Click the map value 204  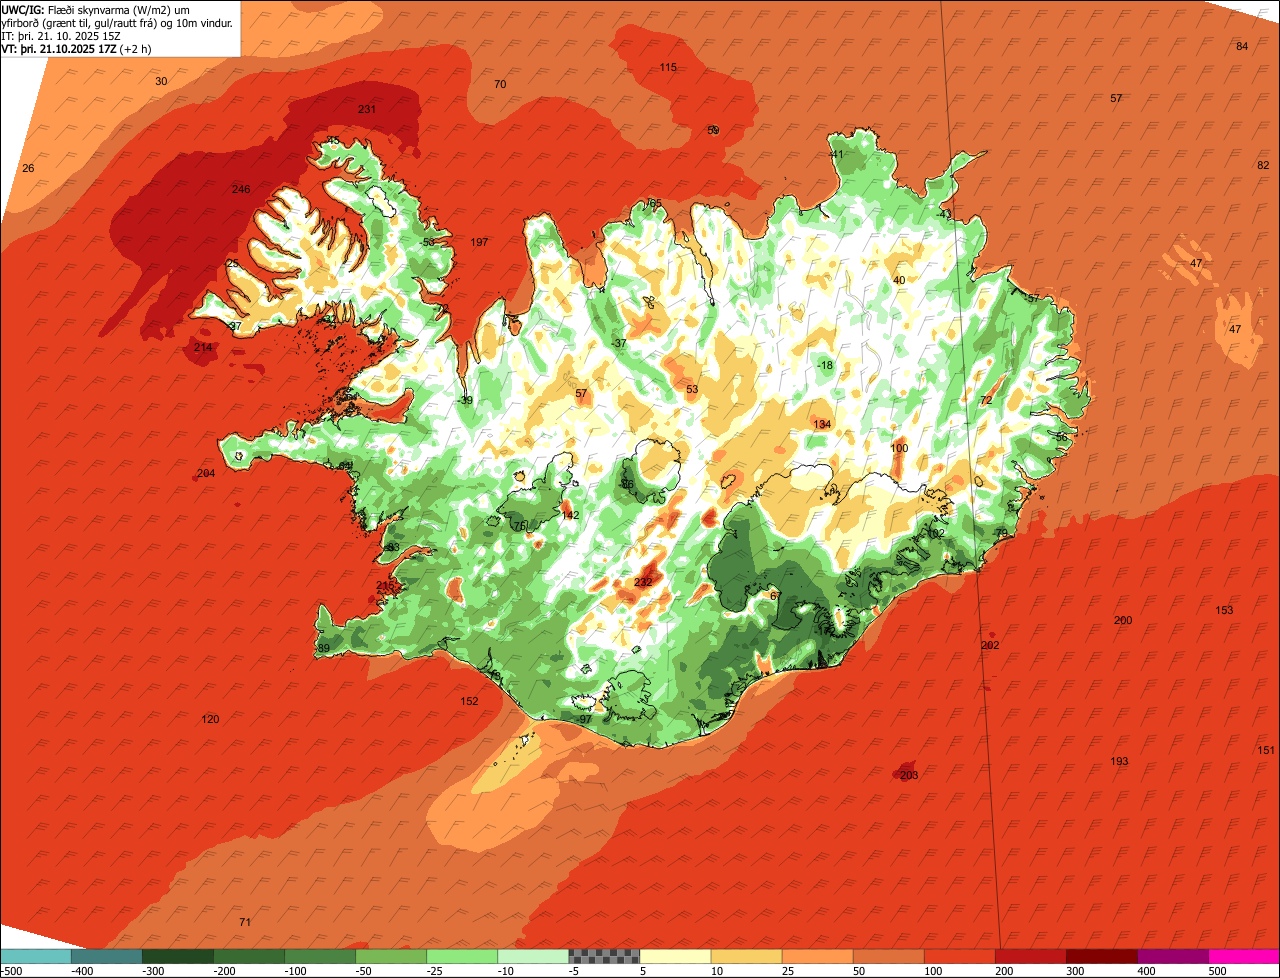(206, 473)
